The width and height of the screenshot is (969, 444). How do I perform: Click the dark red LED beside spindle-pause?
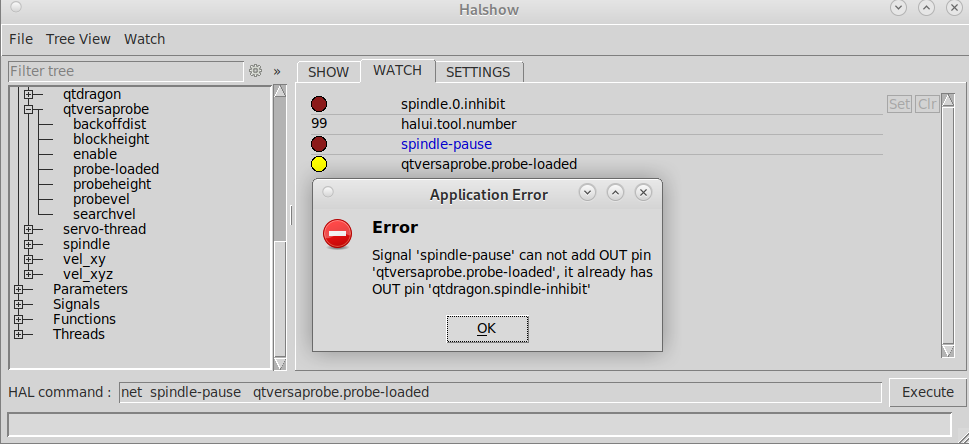click(x=319, y=144)
